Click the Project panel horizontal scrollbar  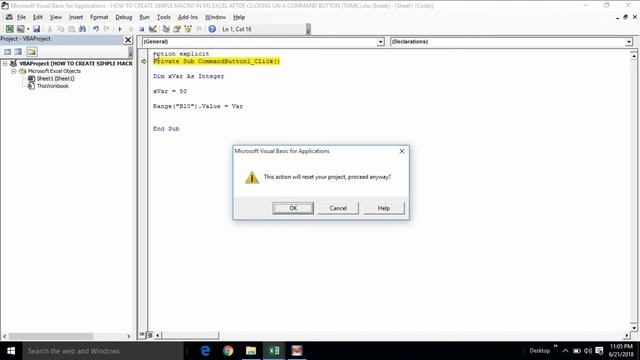coord(51,336)
